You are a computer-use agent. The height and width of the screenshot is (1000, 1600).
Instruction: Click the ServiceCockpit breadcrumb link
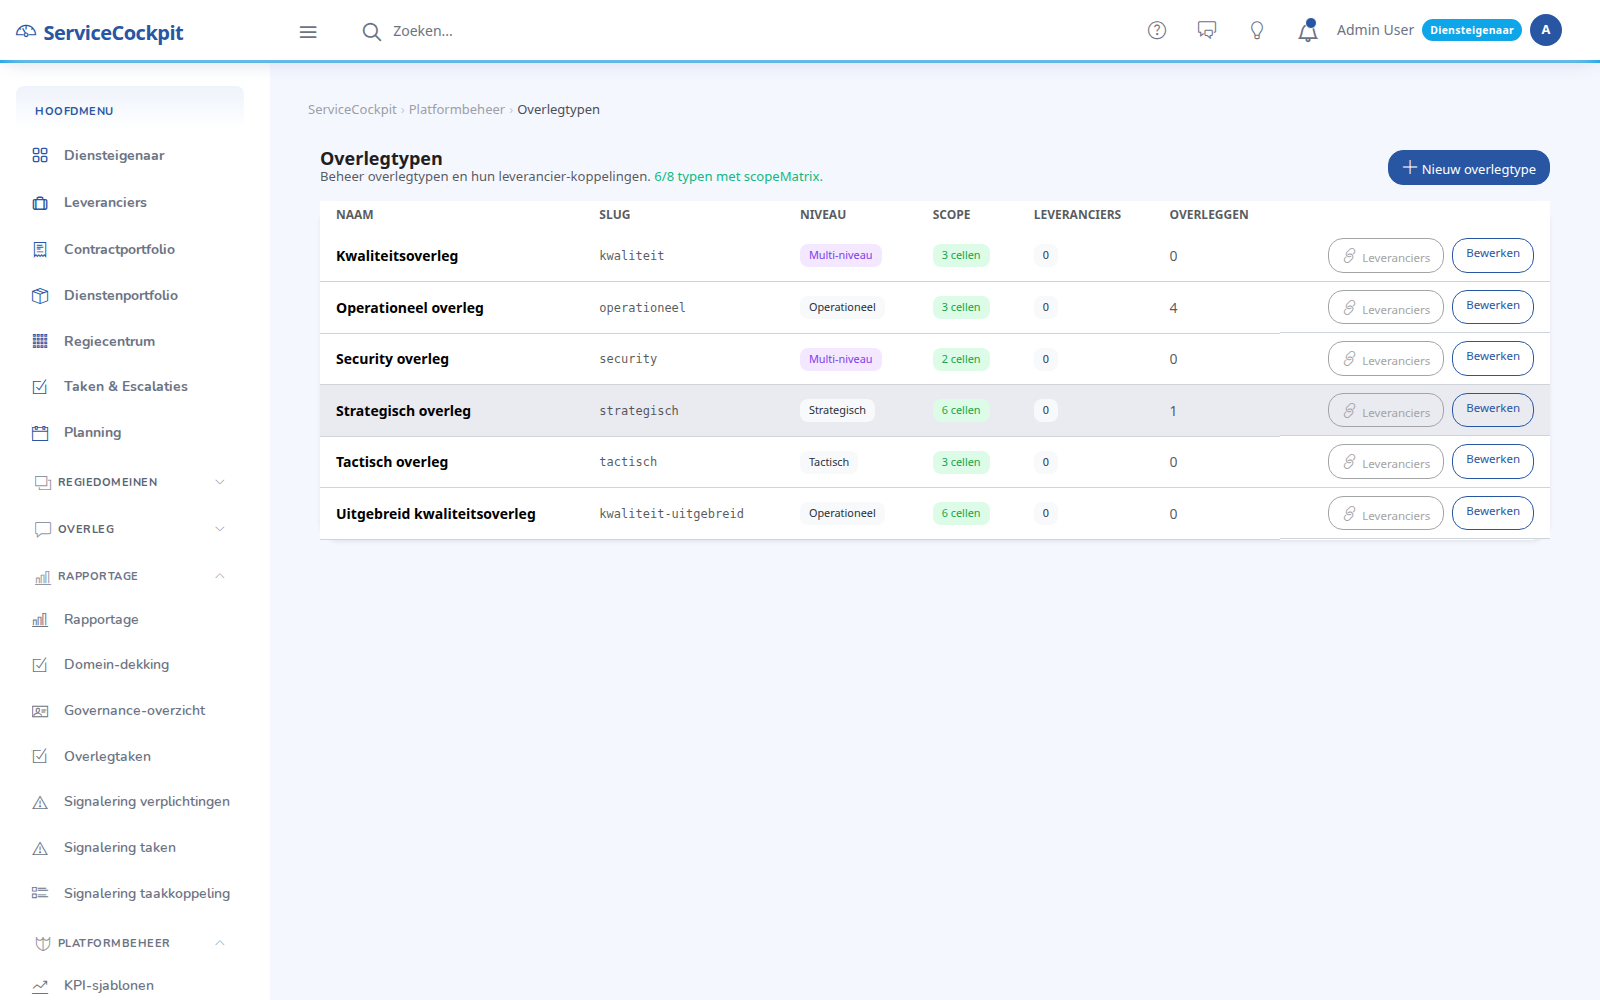click(352, 110)
